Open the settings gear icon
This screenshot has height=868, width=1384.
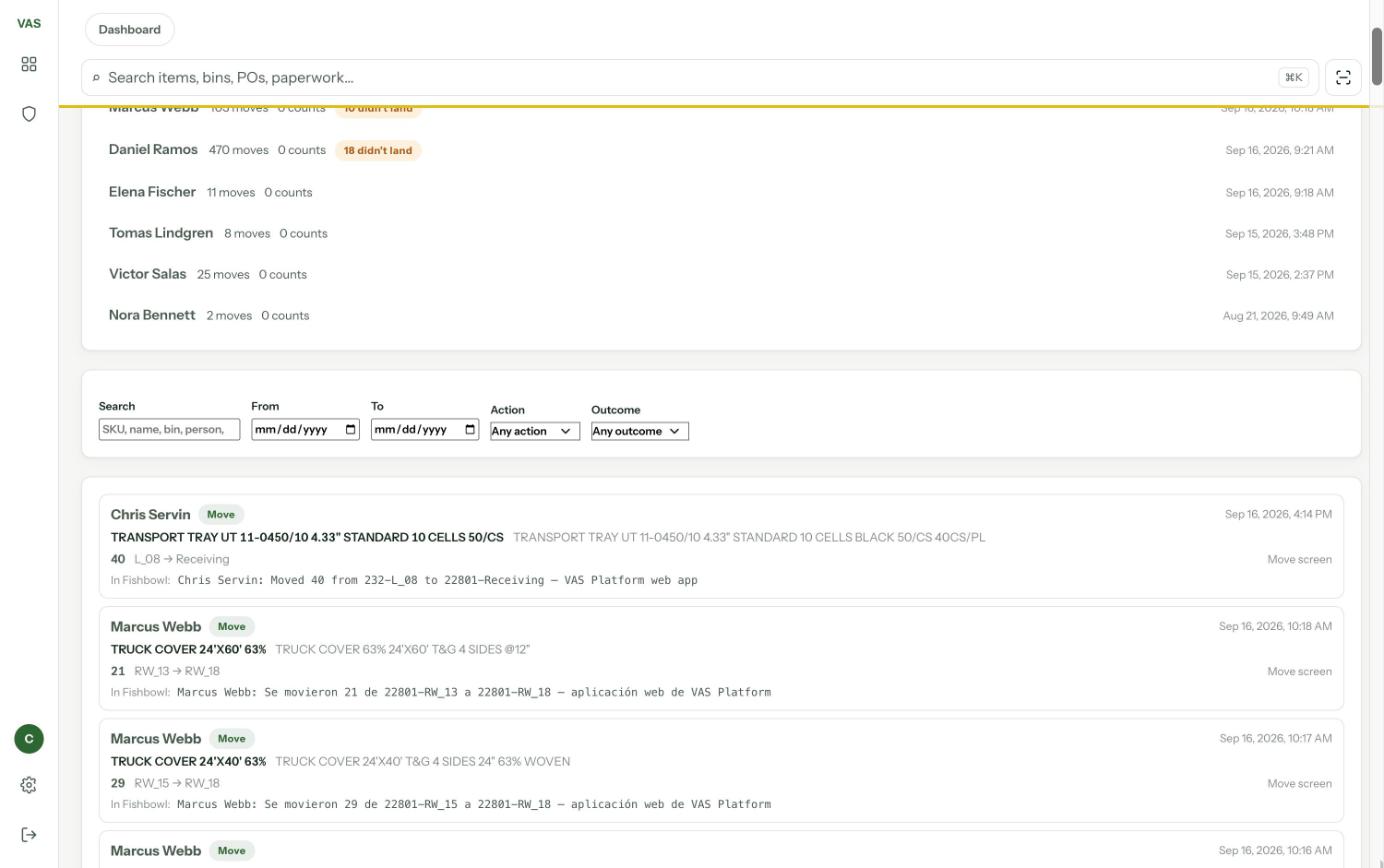tap(29, 785)
